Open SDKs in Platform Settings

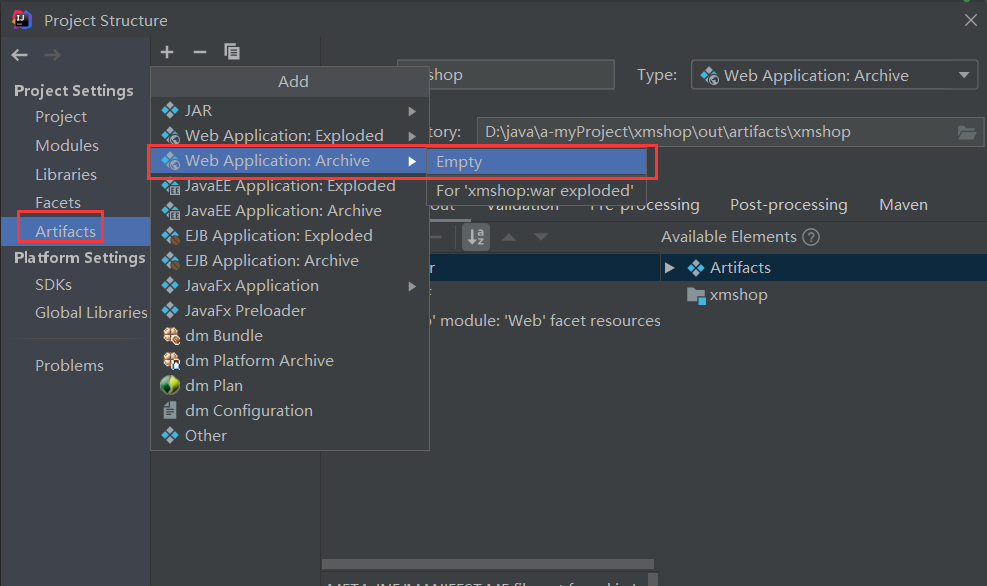(54, 285)
